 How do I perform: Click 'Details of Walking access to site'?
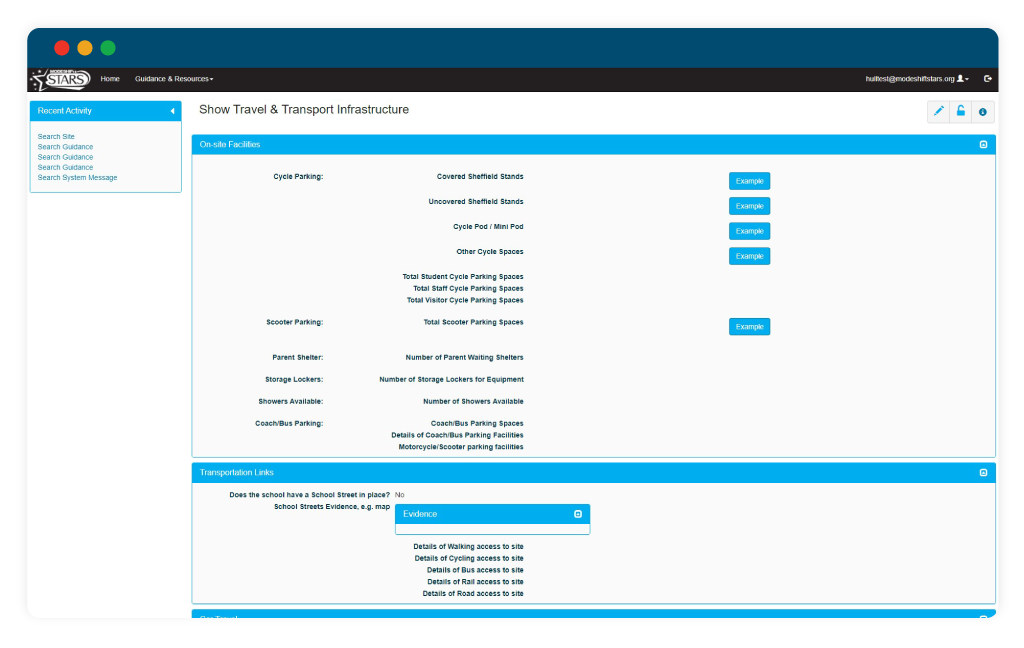(x=468, y=547)
